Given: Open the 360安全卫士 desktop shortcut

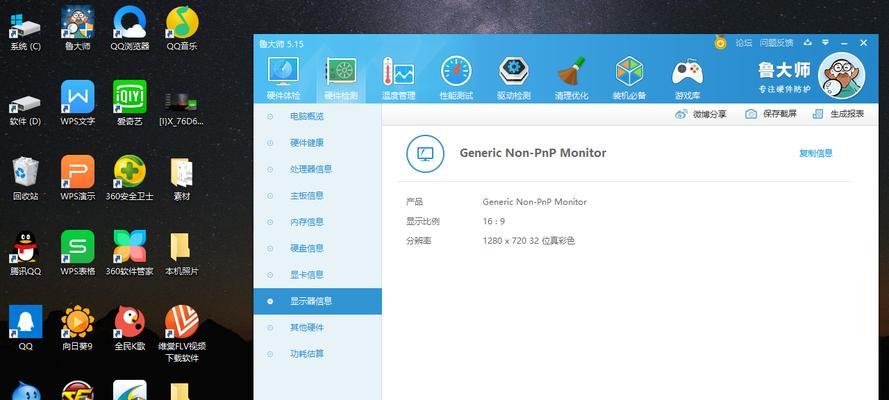Looking at the screenshot, I should (130, 178).
